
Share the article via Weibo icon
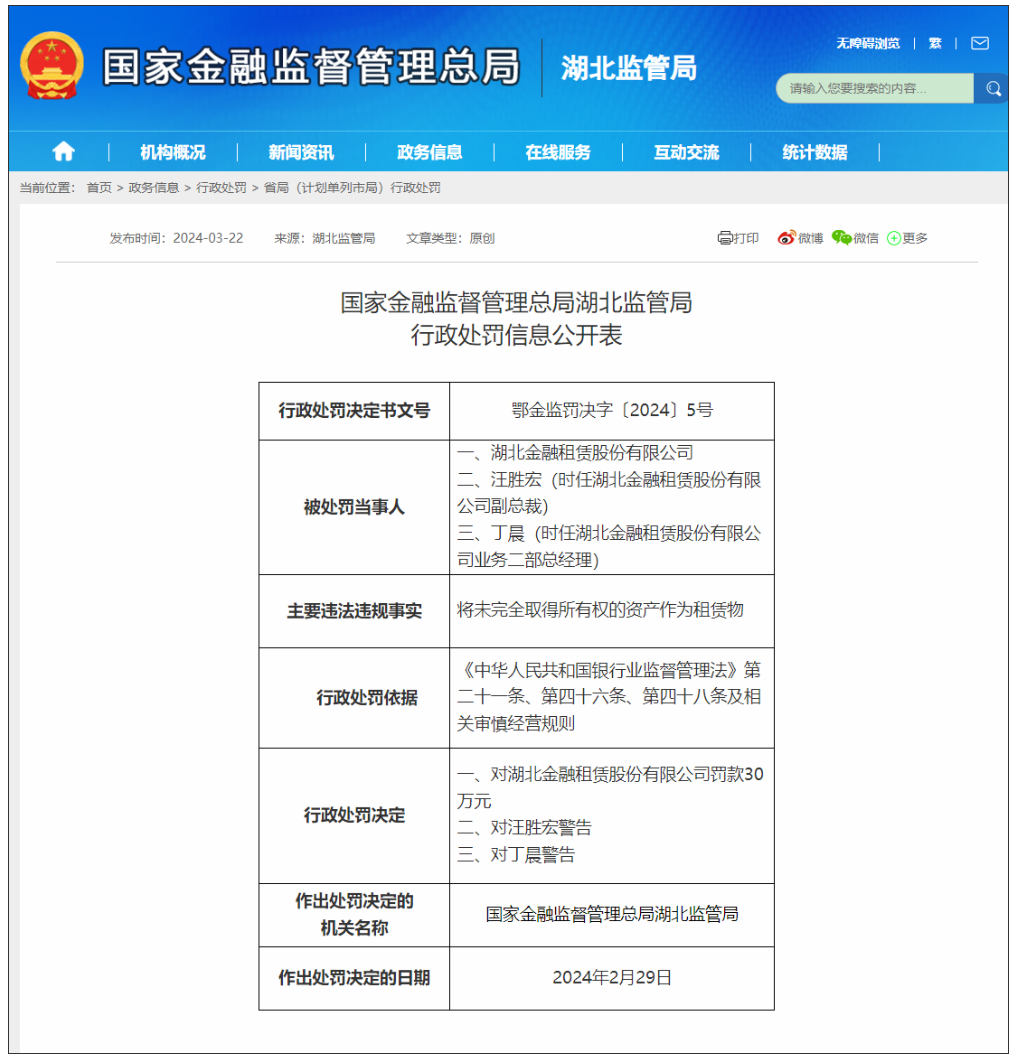tap(787, 238)
